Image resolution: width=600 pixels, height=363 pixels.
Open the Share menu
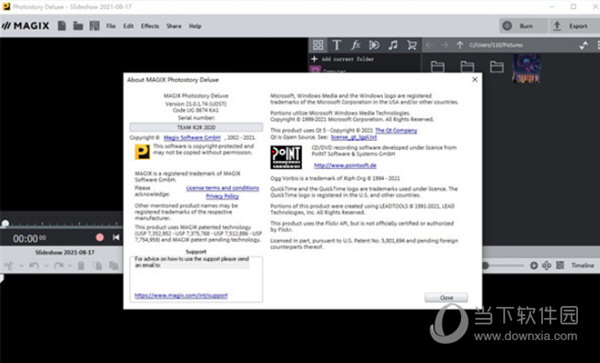coord(174,26)
